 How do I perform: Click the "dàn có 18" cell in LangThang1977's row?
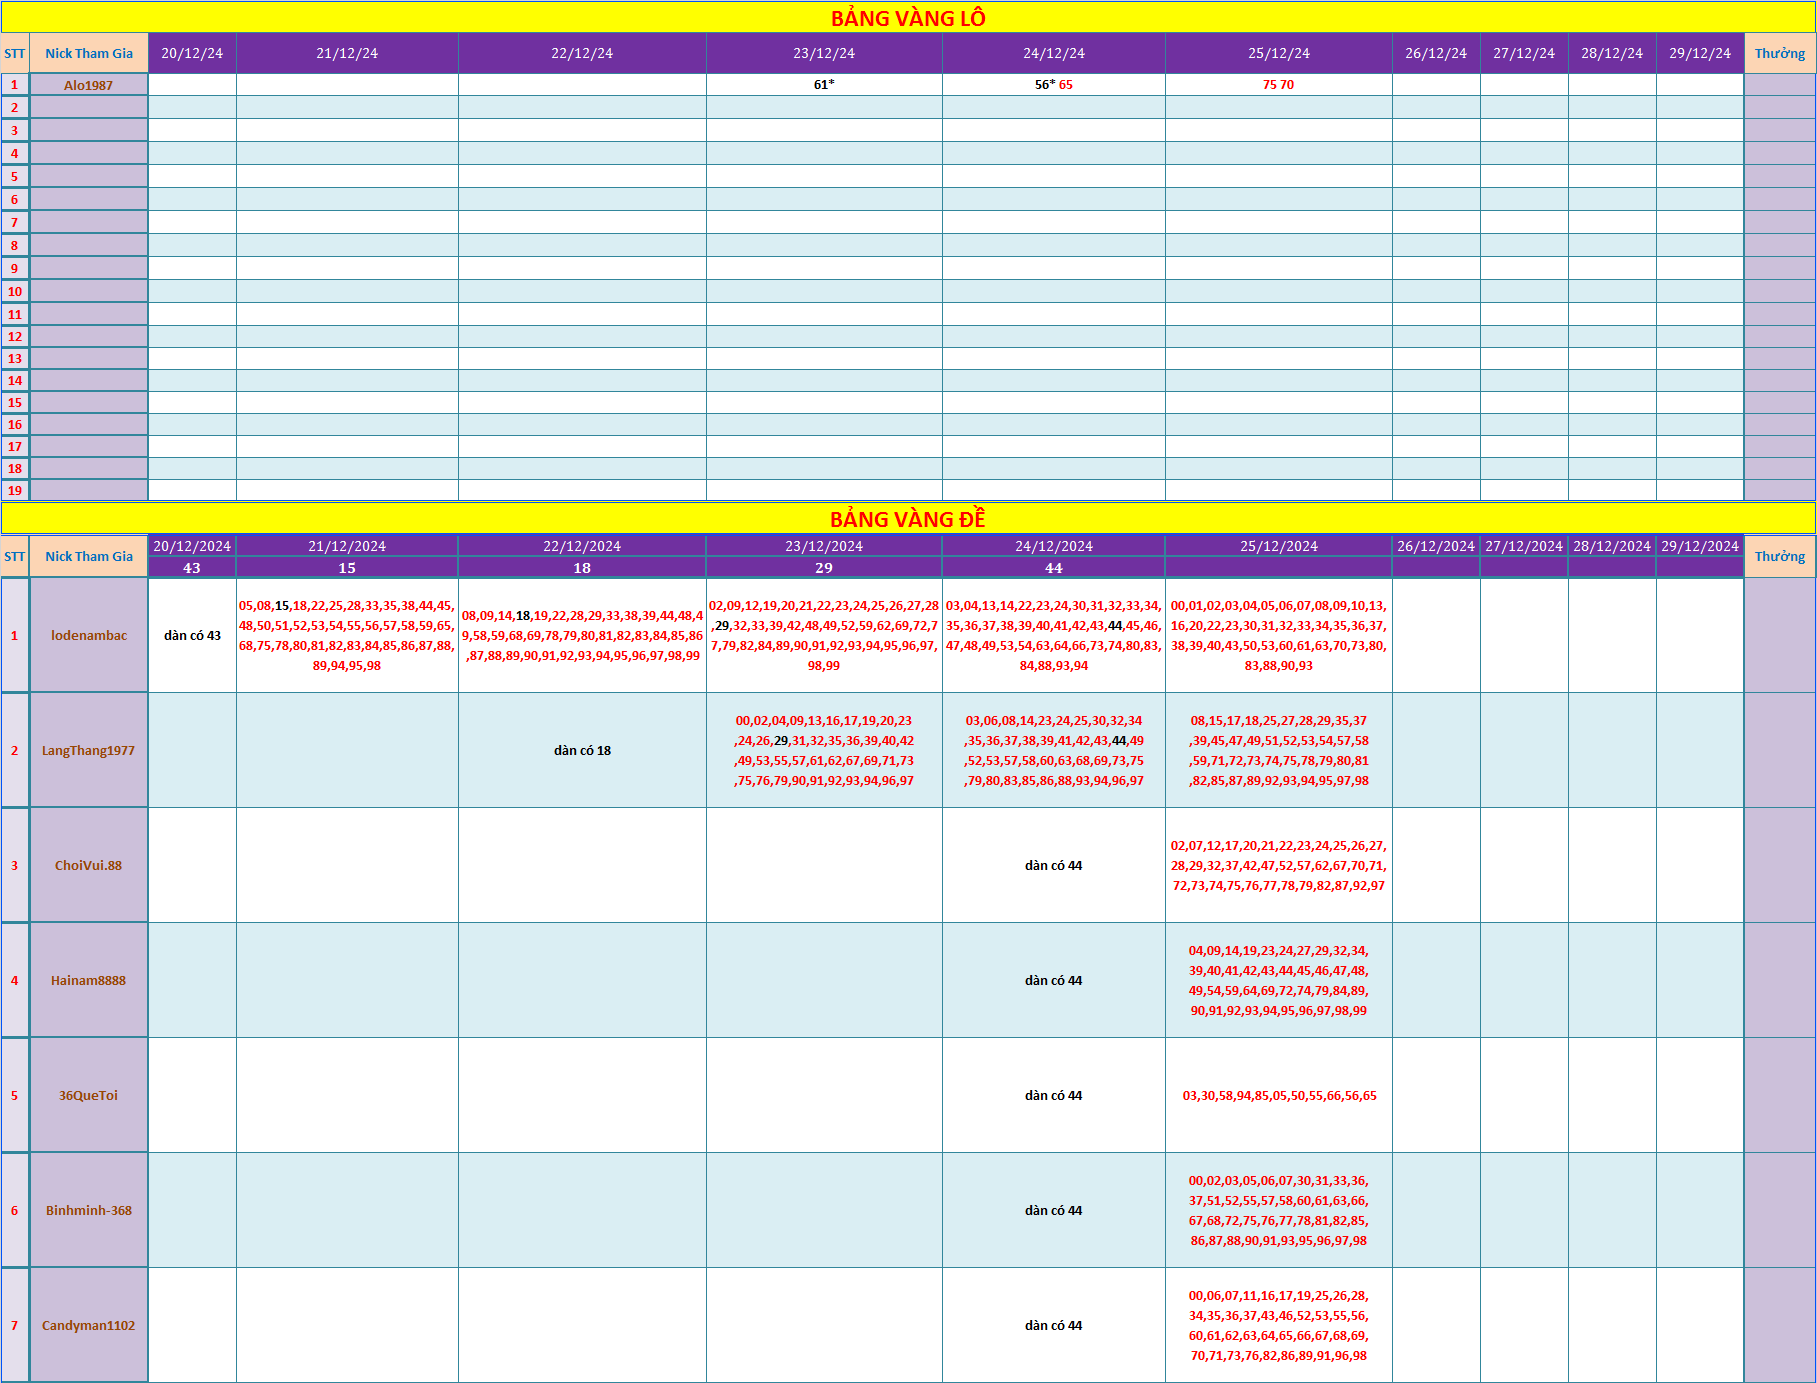(582, 750)
